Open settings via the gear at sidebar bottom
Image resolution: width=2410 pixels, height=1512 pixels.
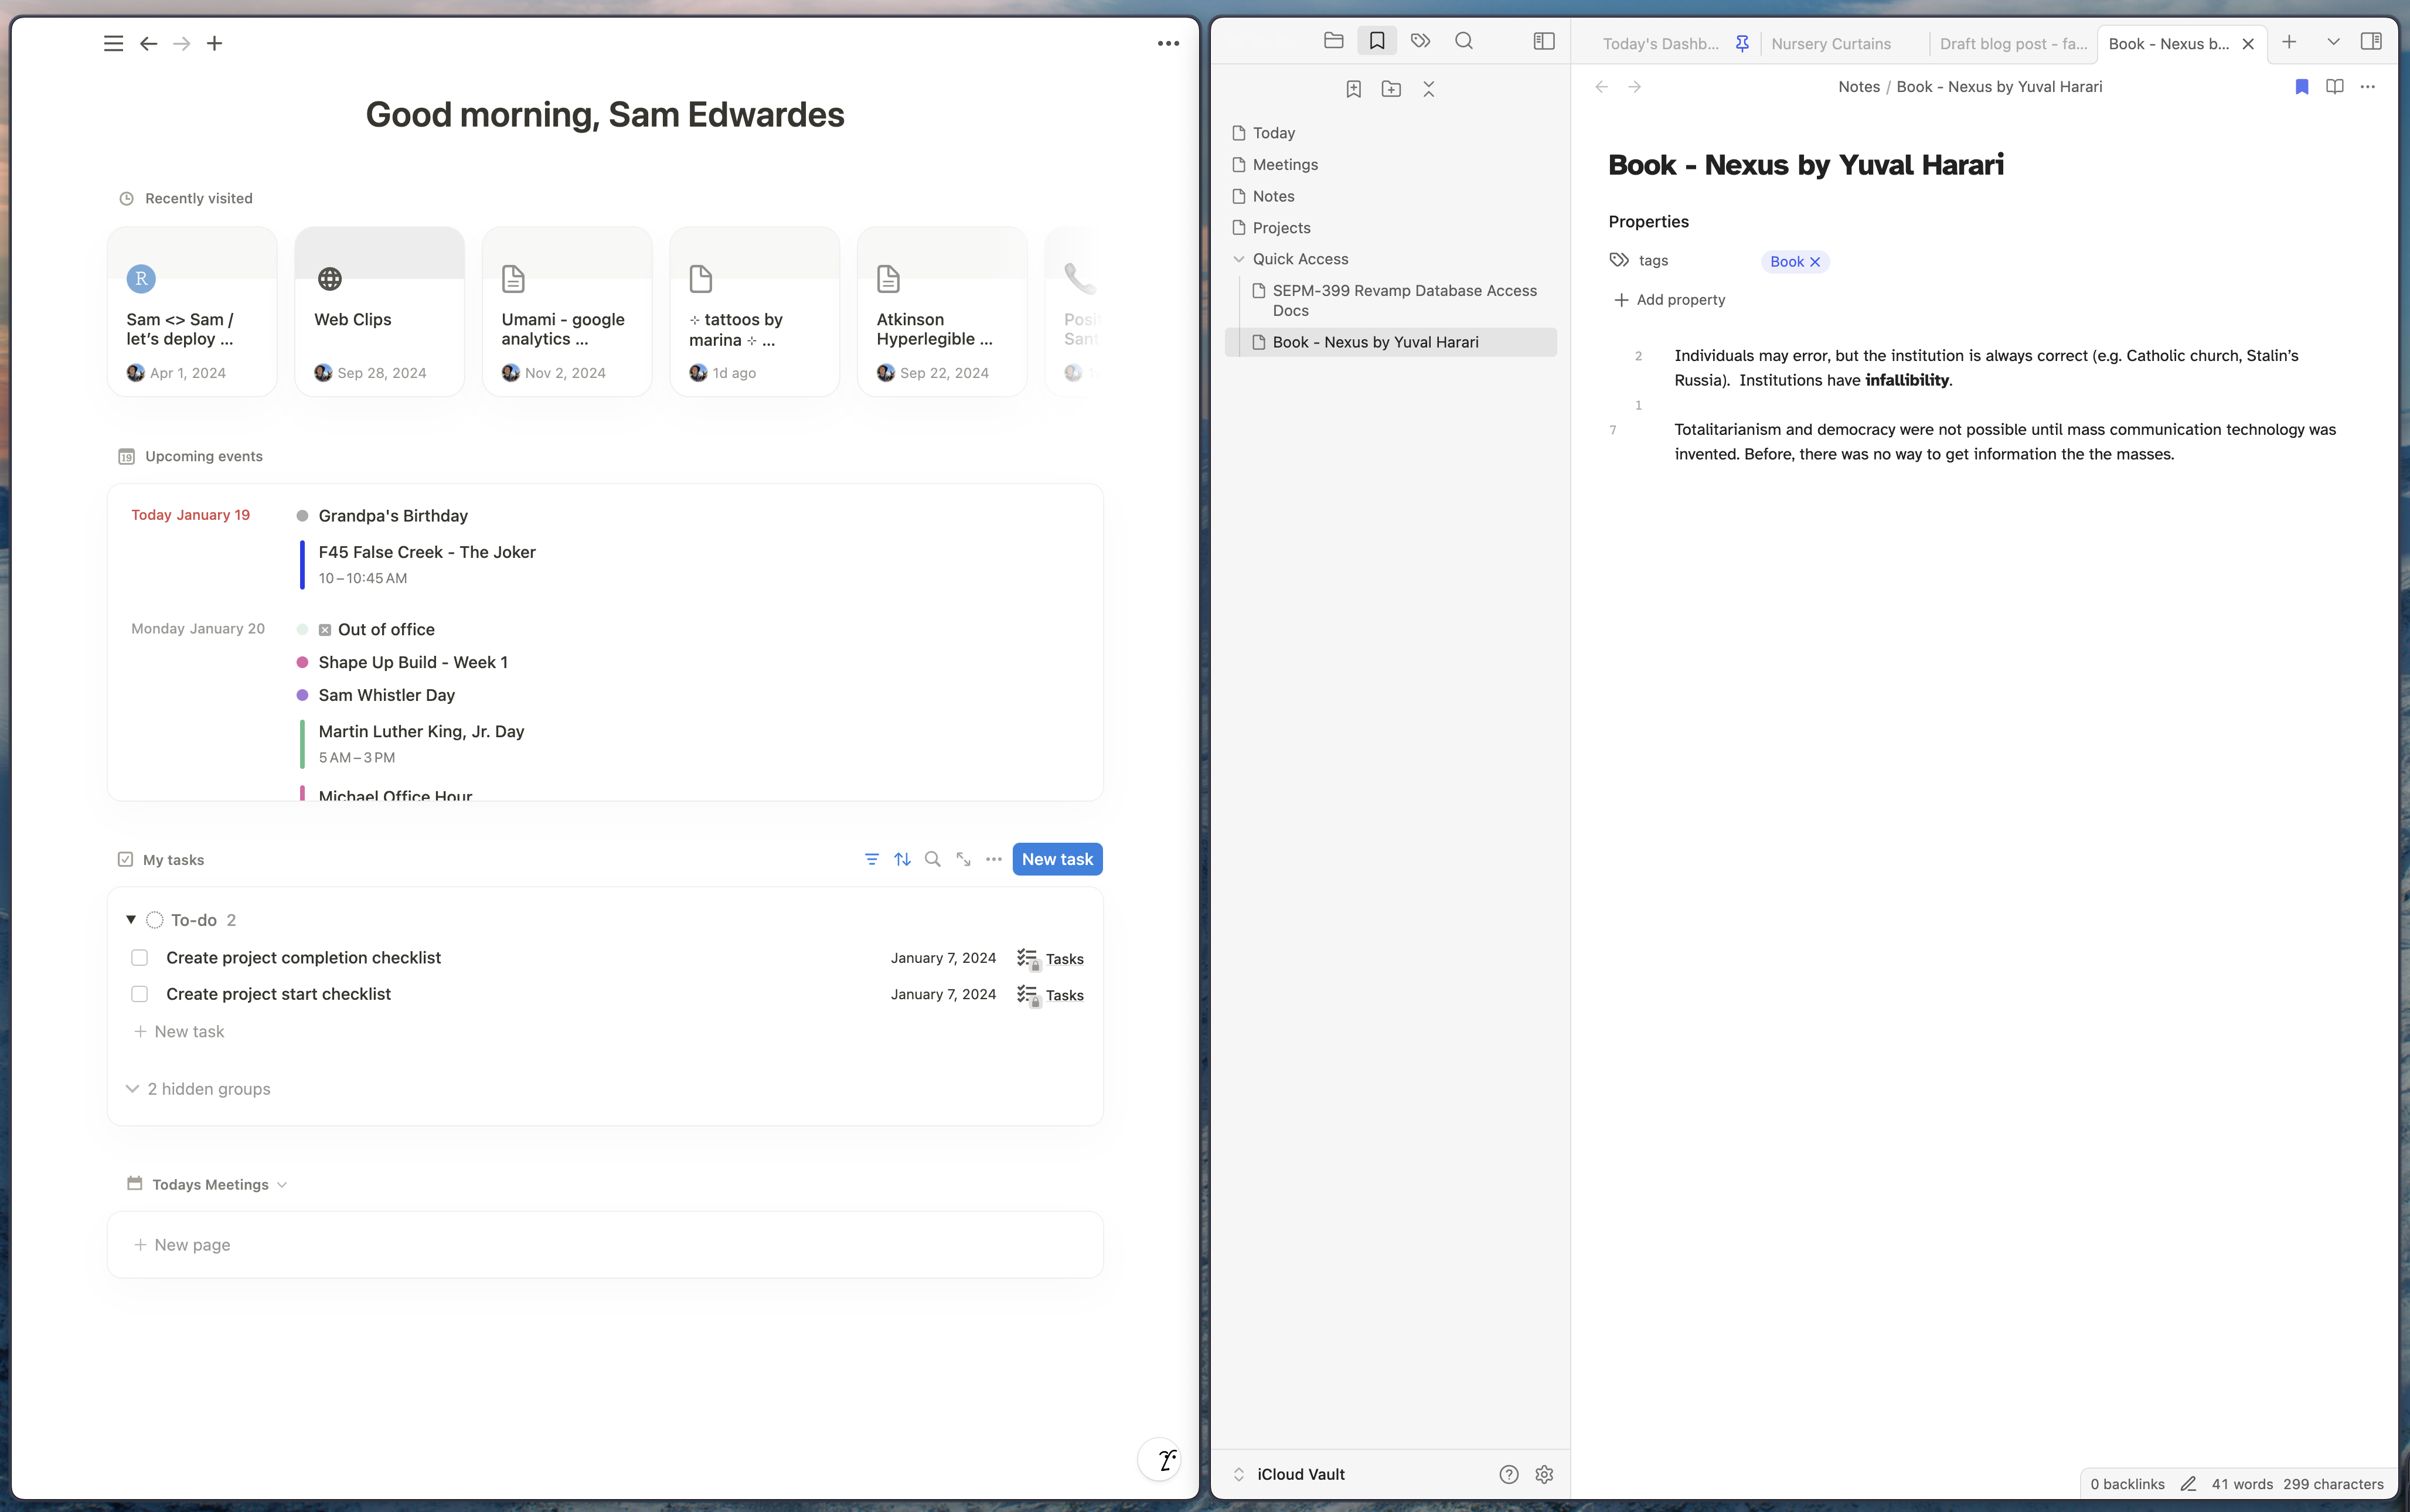tap(1543, 1473)
